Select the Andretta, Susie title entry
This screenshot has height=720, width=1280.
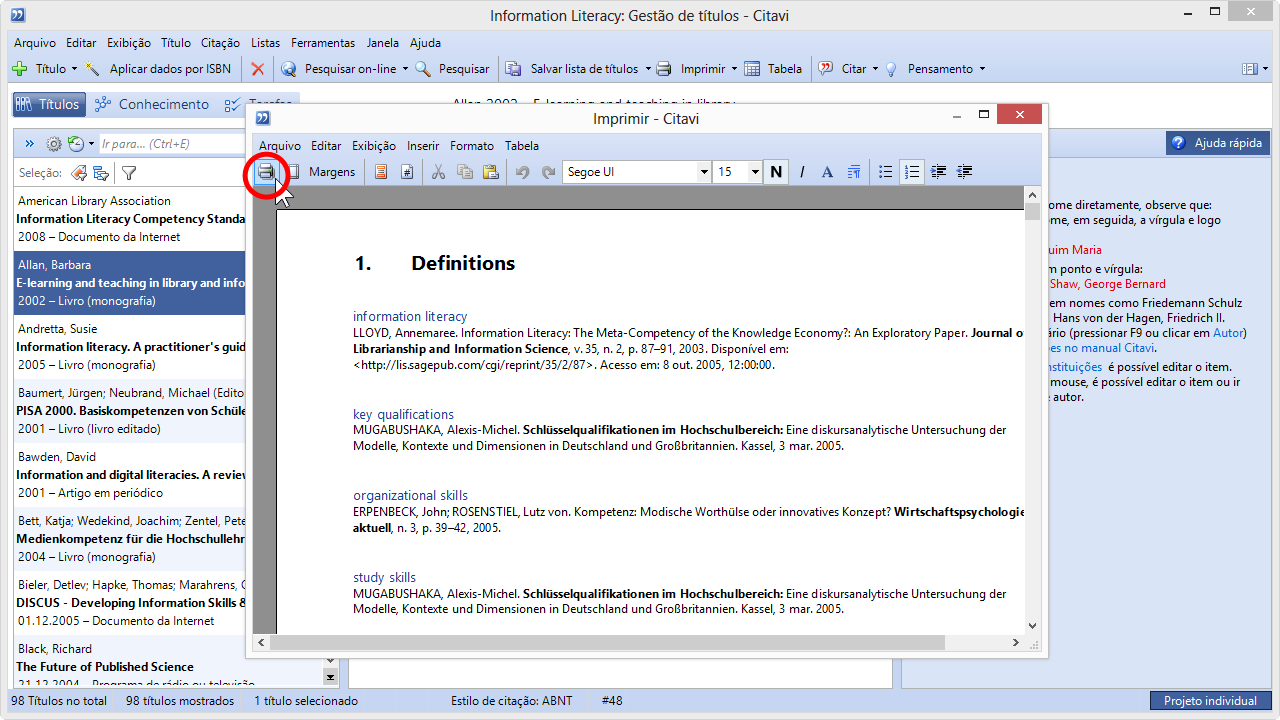pos(130,347)
